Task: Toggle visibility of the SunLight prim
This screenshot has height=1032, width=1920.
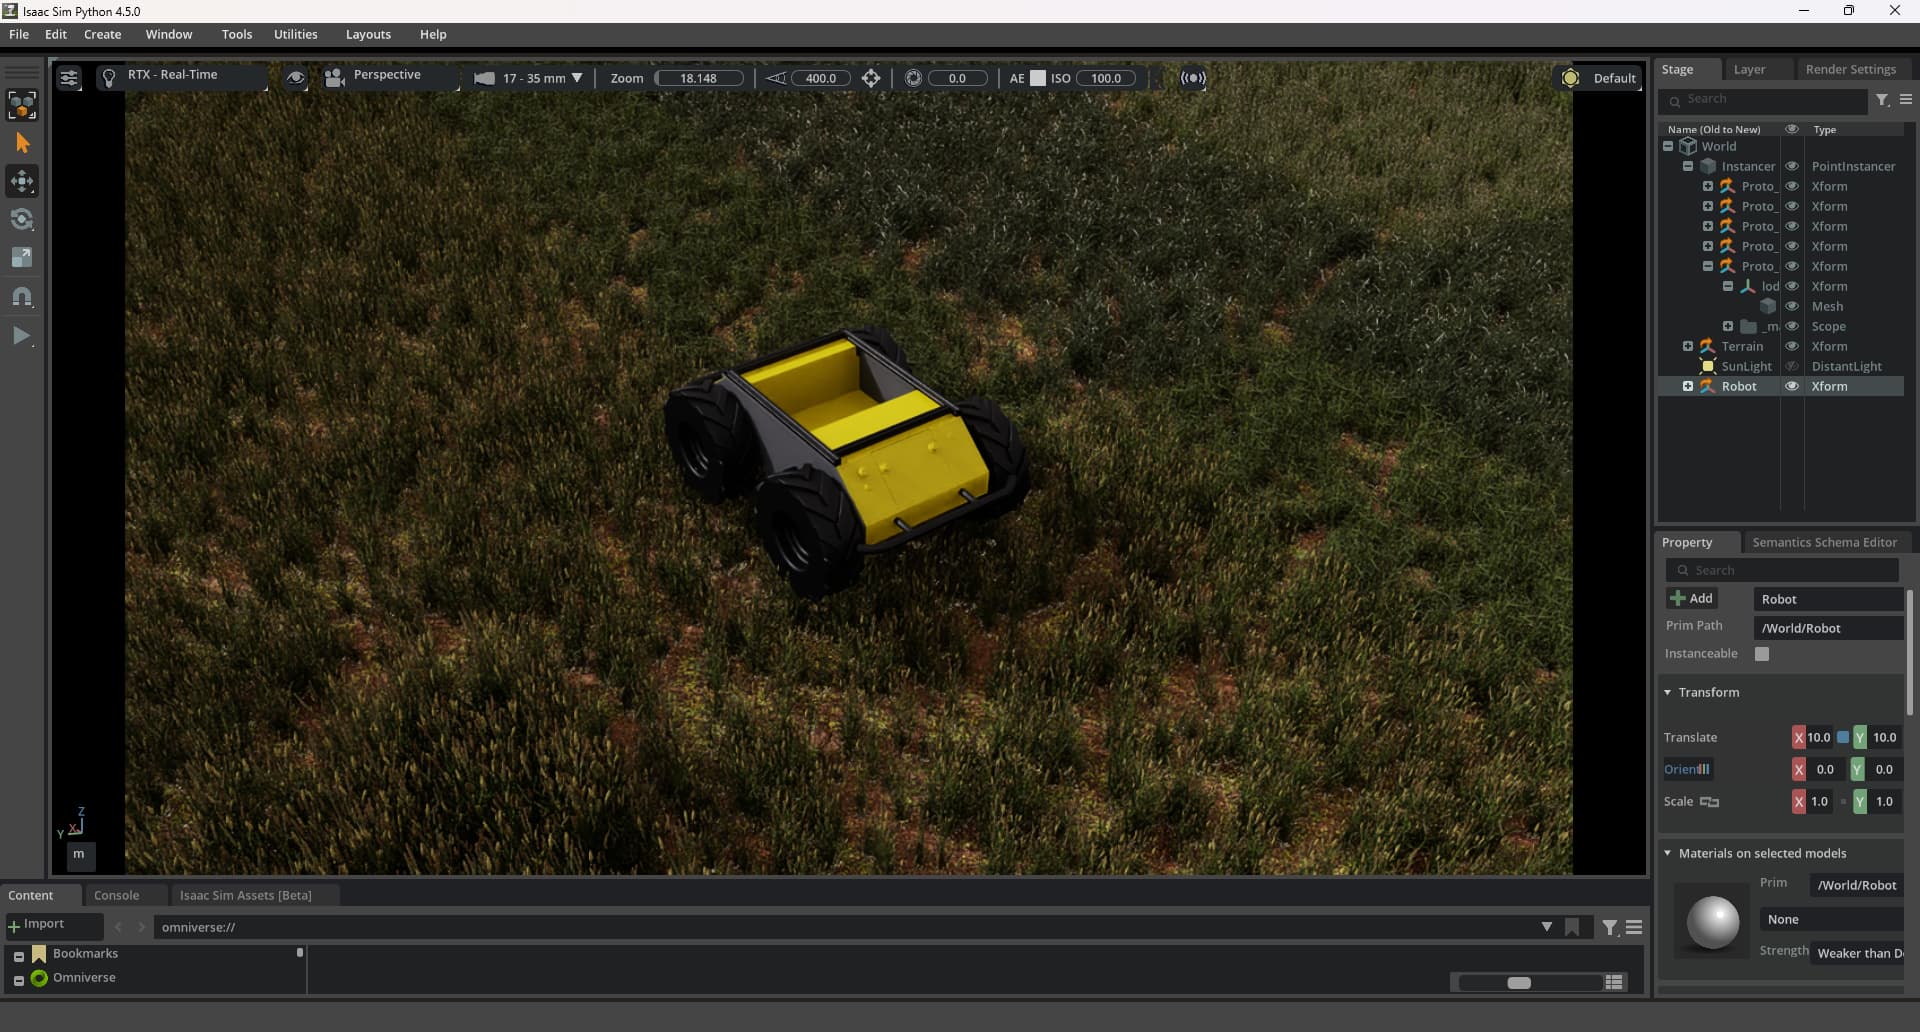Action: pyautogui.click(x=1792, y=366)
